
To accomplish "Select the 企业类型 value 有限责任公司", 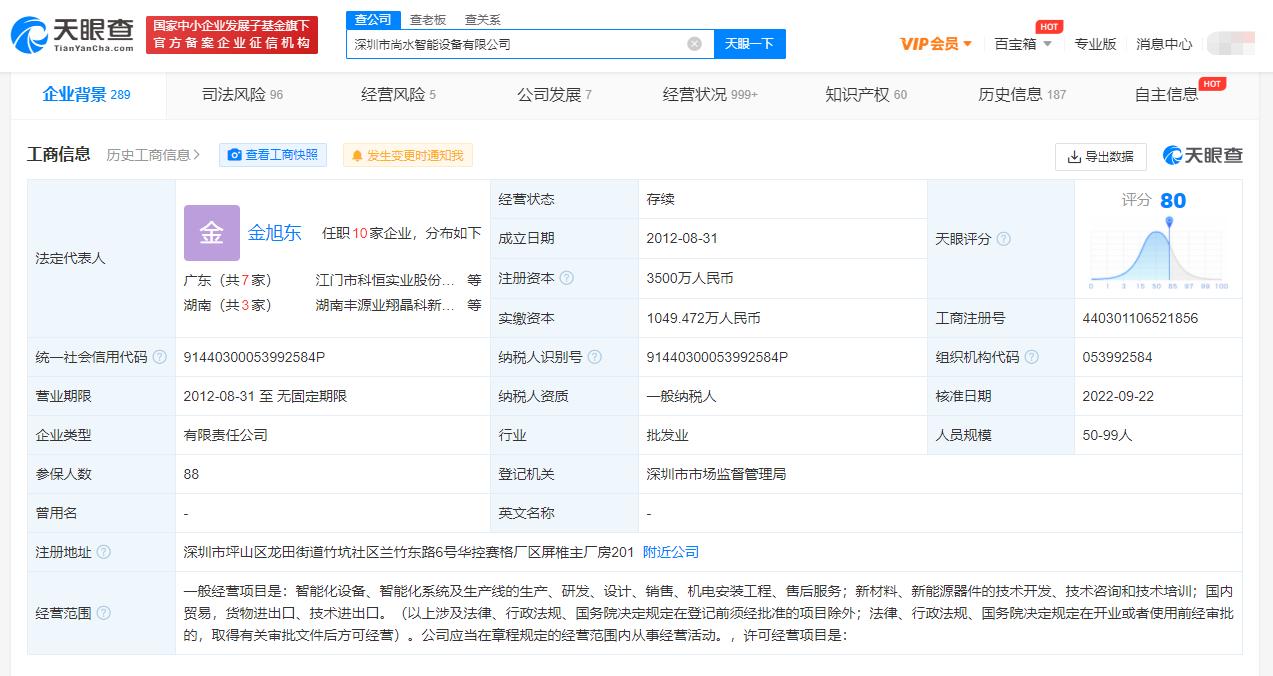I will (226, 435).
